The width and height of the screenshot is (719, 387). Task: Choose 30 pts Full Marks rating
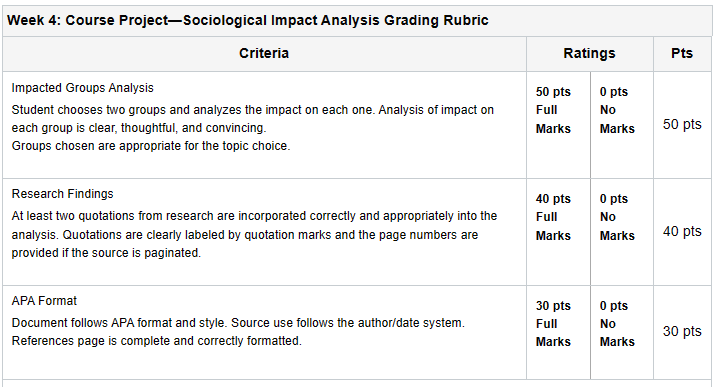click(x=553, y=324)
